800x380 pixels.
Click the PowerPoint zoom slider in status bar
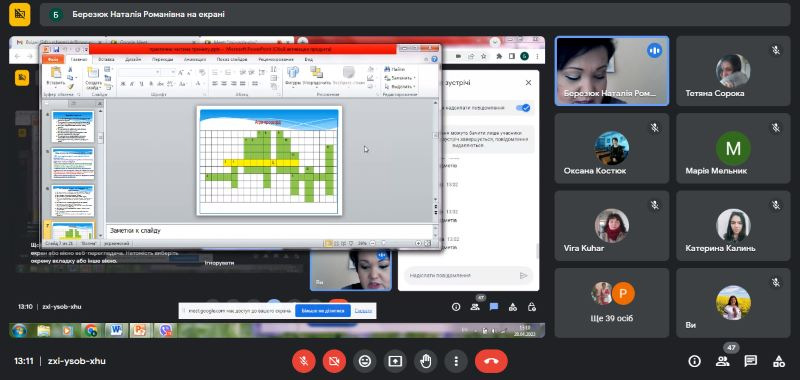click(x=396, y=243)
